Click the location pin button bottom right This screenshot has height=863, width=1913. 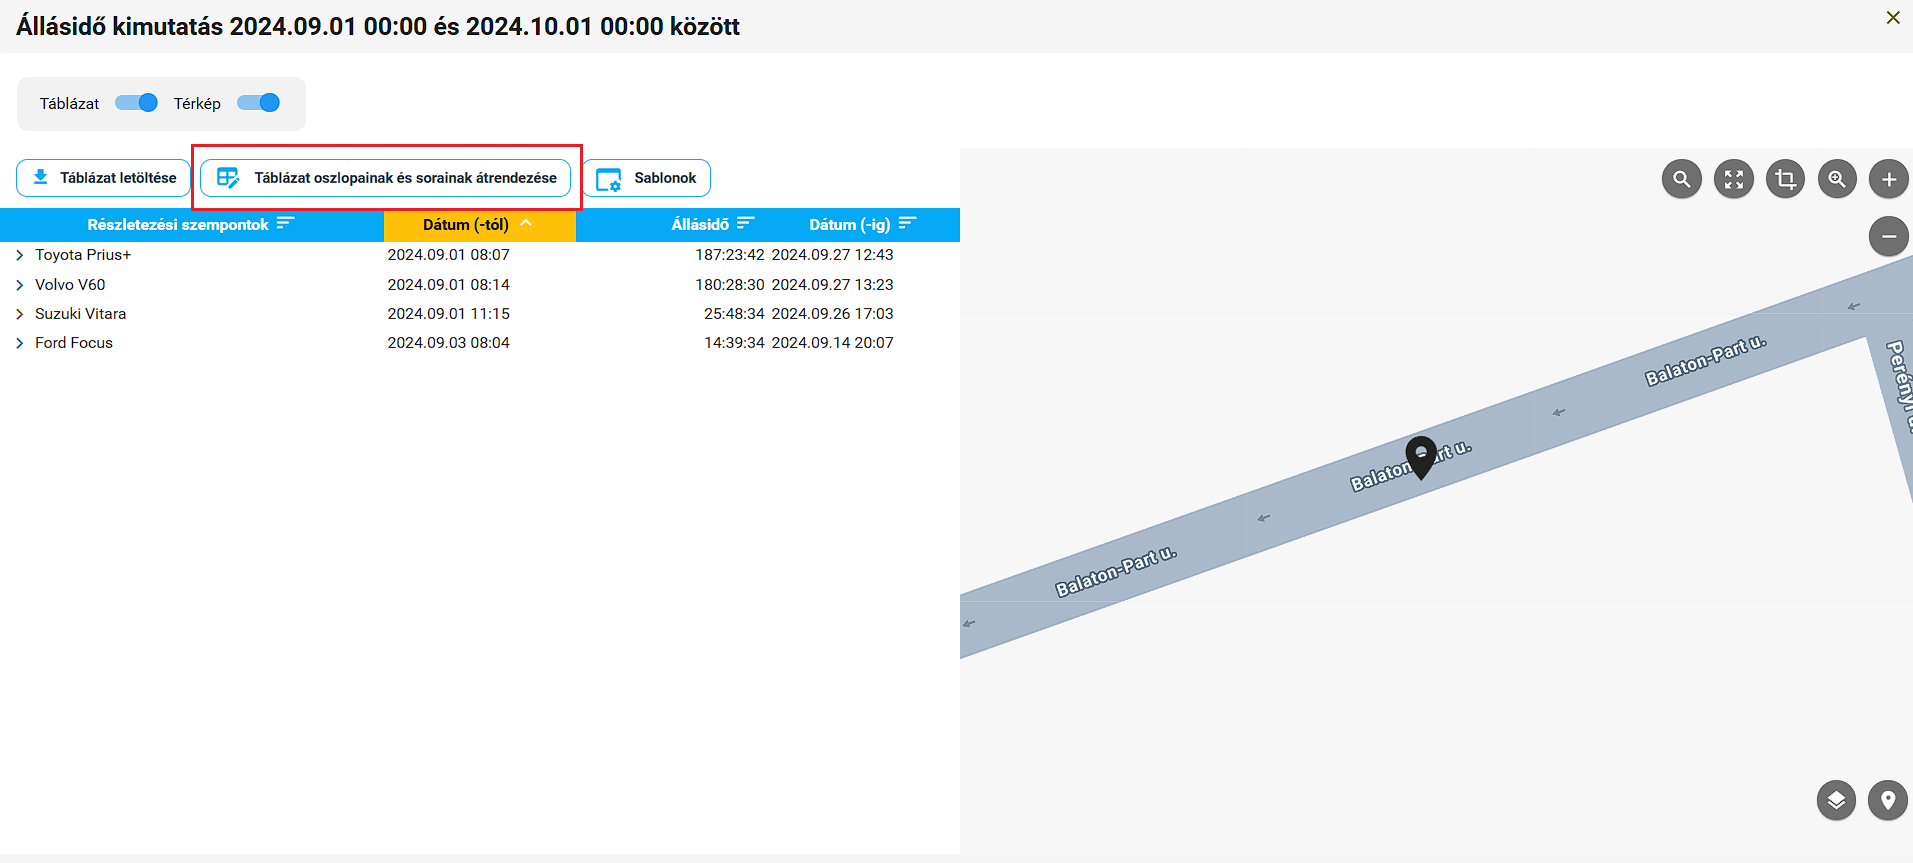[1887, 800]
